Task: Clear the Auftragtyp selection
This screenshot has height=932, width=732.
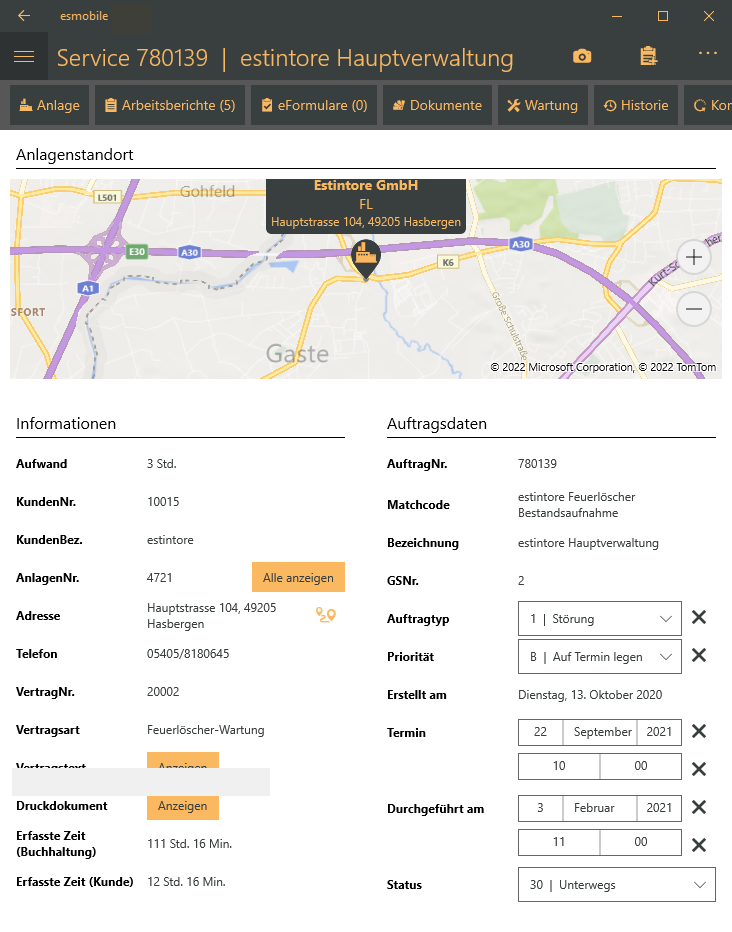Action: pyautogui.click(x=699, y=618)
